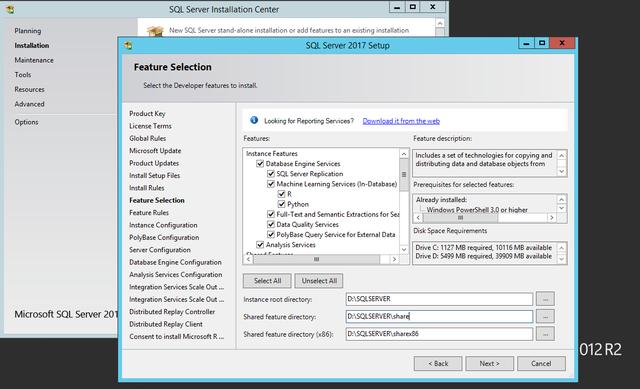Screen dimensions: 640x389
Task: Click the Distributed Replay Controller step
Action: 172,312
